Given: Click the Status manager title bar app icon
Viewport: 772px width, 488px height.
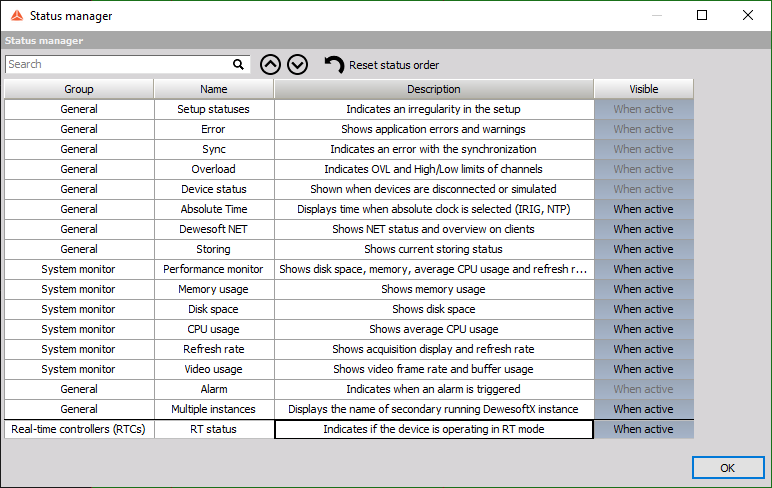Looking at the screenshot, I should tap(17, 16).
